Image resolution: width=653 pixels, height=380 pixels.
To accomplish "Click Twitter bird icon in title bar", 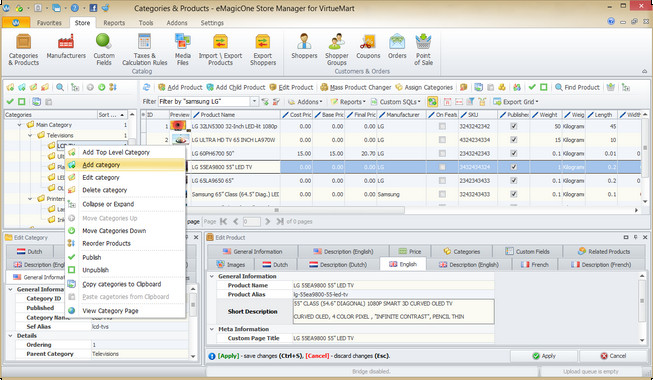I will pos(105,8).
